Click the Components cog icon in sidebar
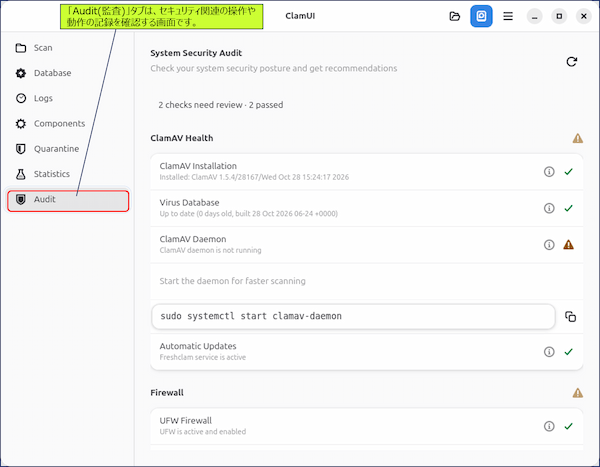The height and width of the screenshot is (467, 600). (x=21, y=124)
